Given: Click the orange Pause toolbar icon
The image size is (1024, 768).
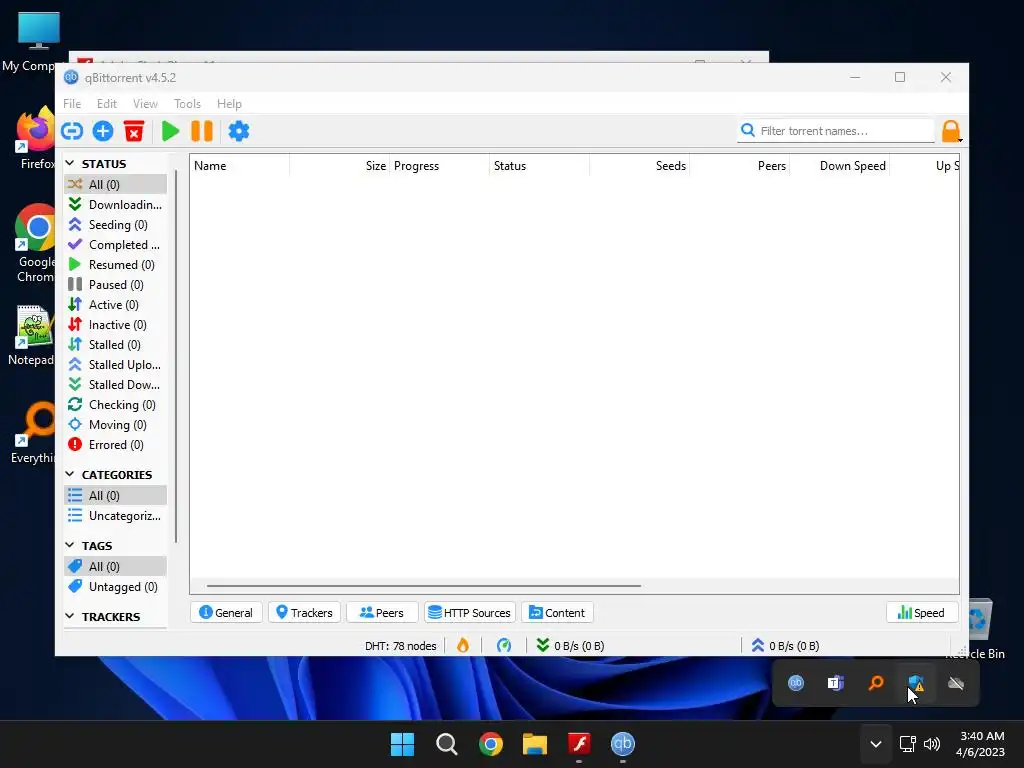Looking at the screenshot, I should click(202, 131).
